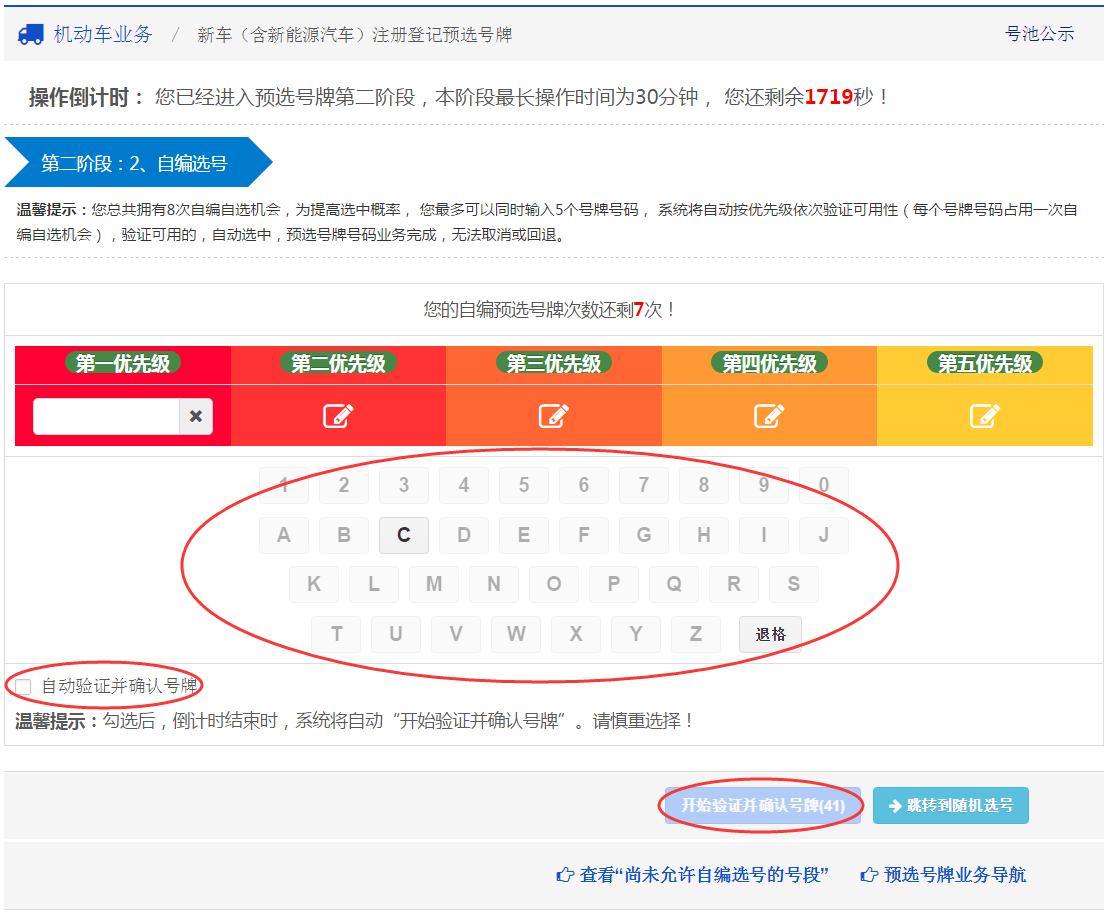
Task: Click the edit icon under 第五优先级
Action: tap(985, 416)
